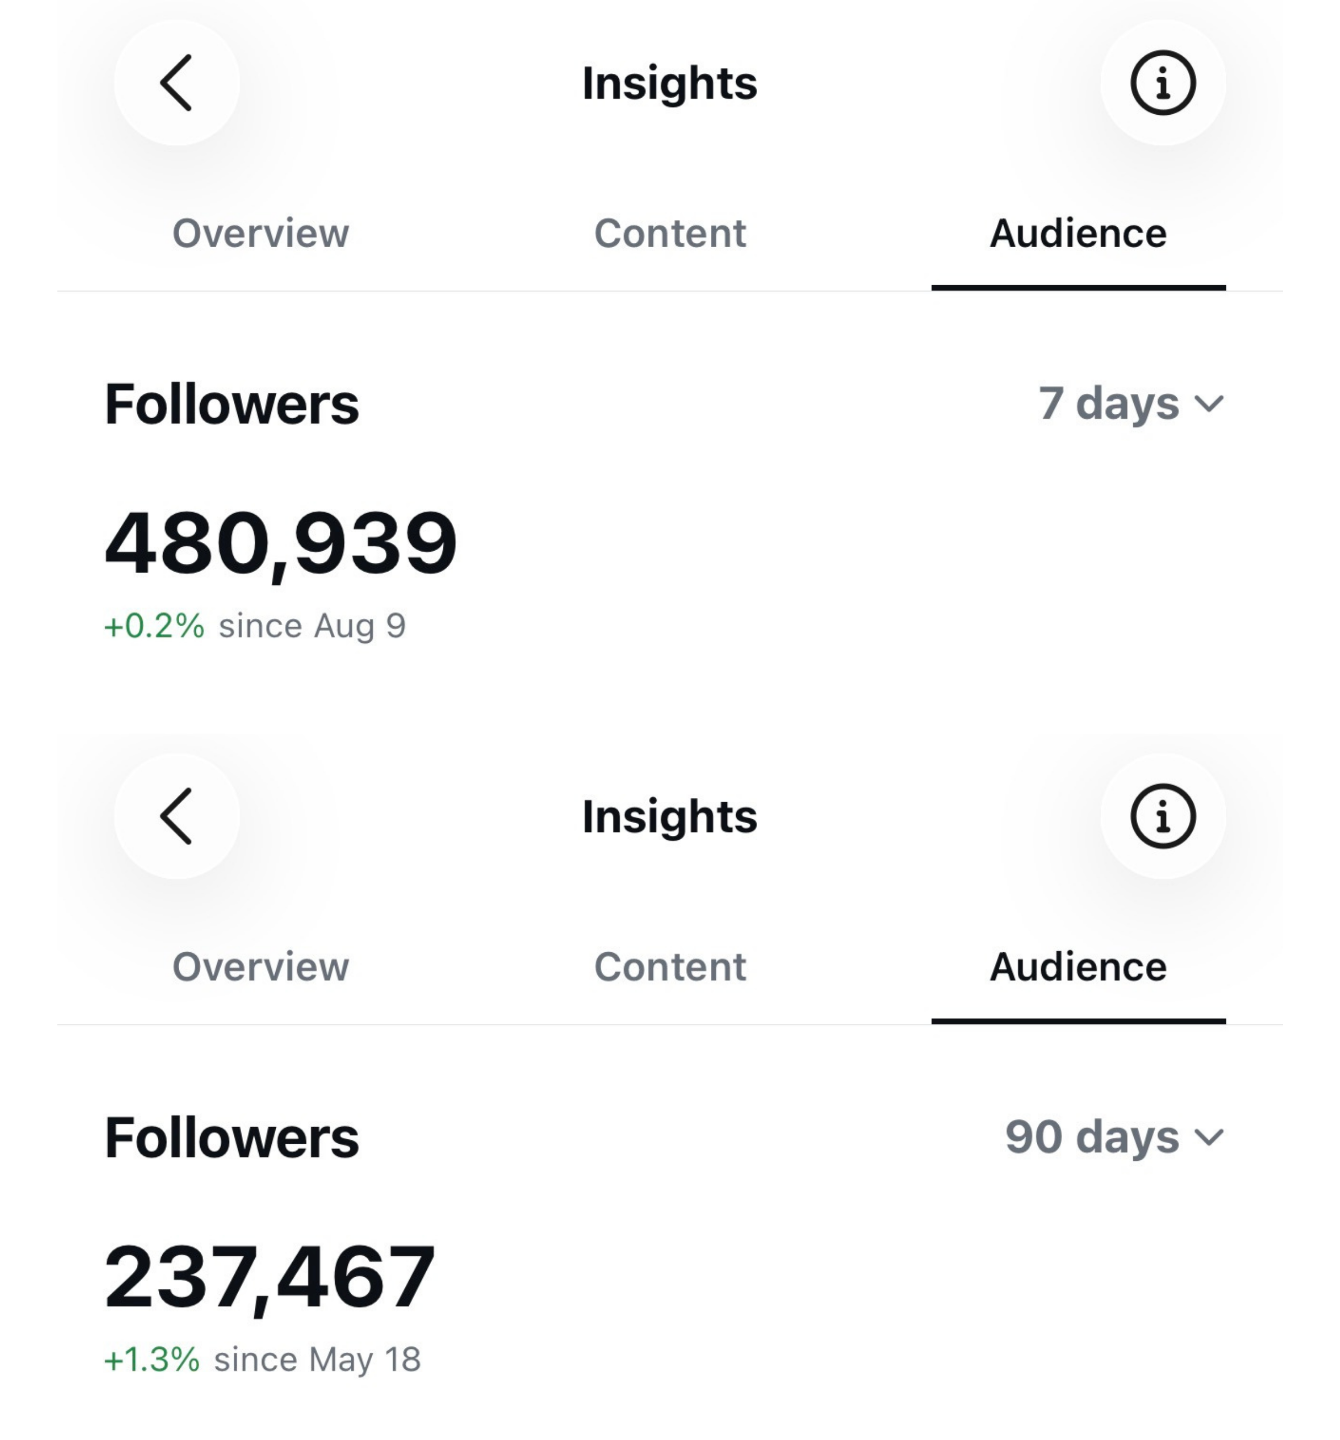The height and width of the screenshot is (1440, 1340).
Task: Select Audience tab in lower panel
Action: (1078, 966)
